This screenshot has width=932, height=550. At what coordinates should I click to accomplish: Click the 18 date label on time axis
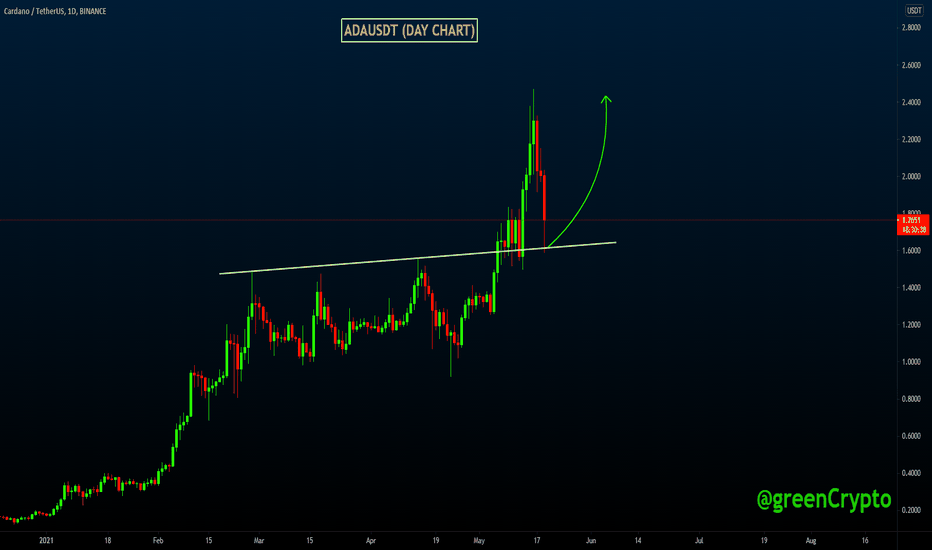108,540
